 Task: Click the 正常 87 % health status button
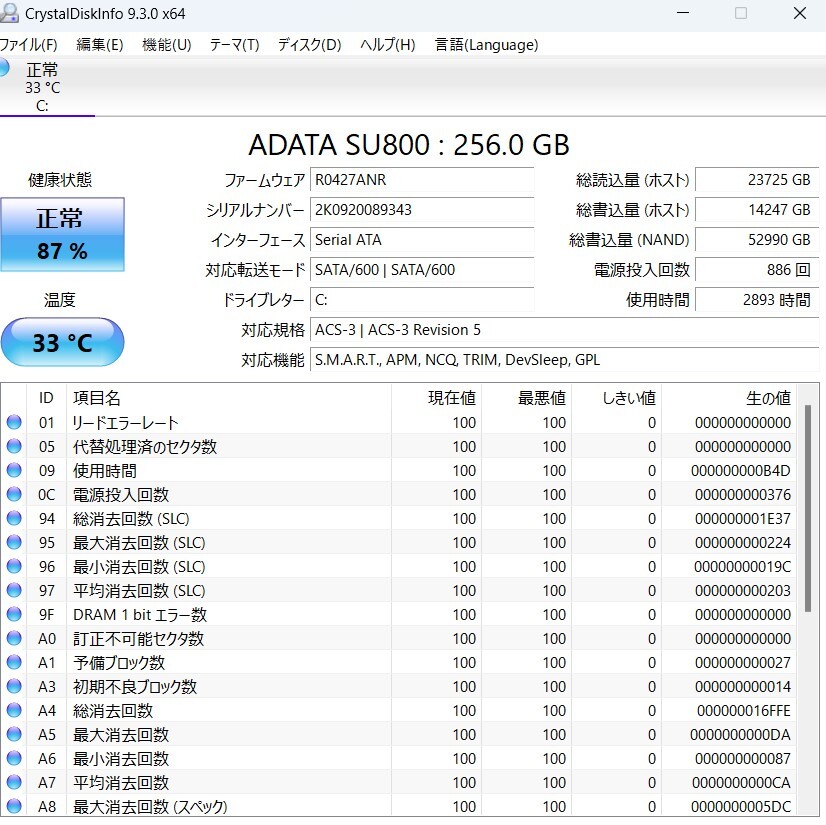(63, 234)
